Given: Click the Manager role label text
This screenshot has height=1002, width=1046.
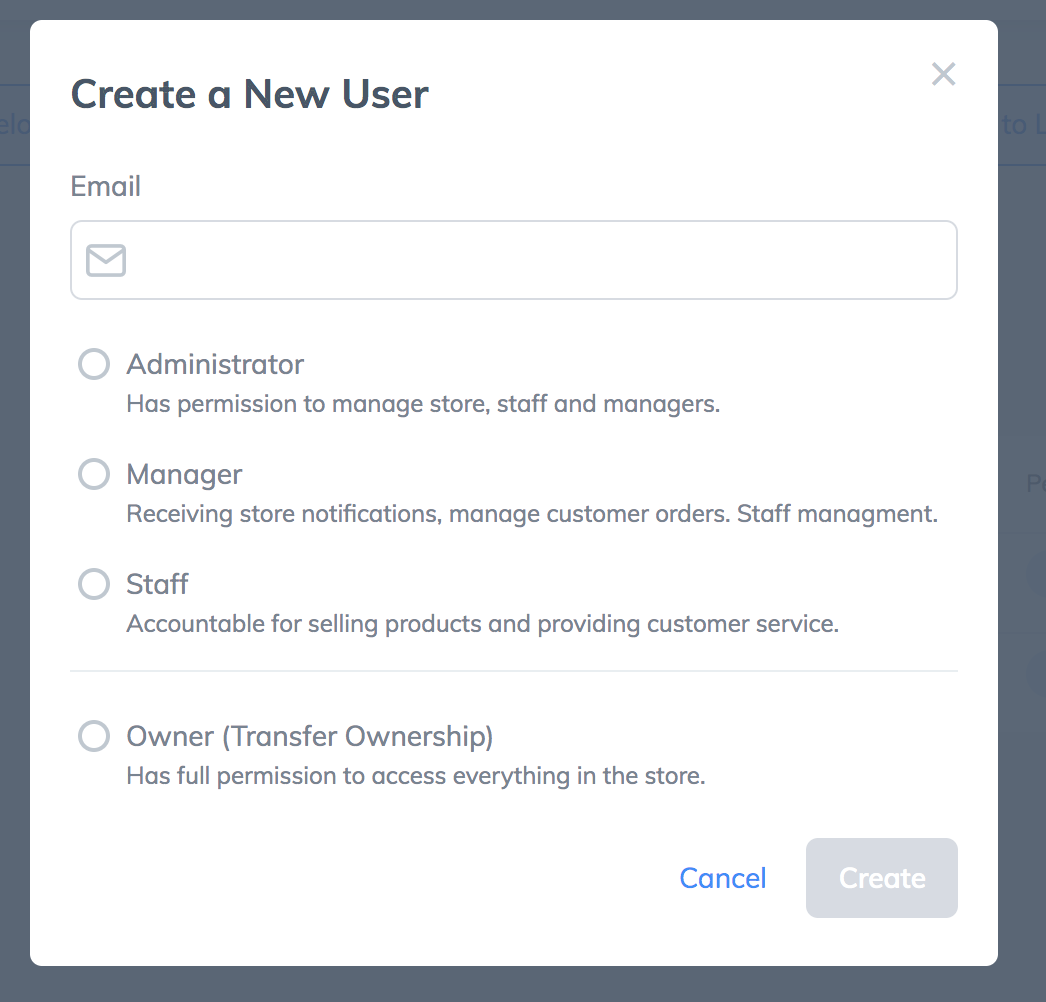Looking at the screenshot, I should (184, 475).
